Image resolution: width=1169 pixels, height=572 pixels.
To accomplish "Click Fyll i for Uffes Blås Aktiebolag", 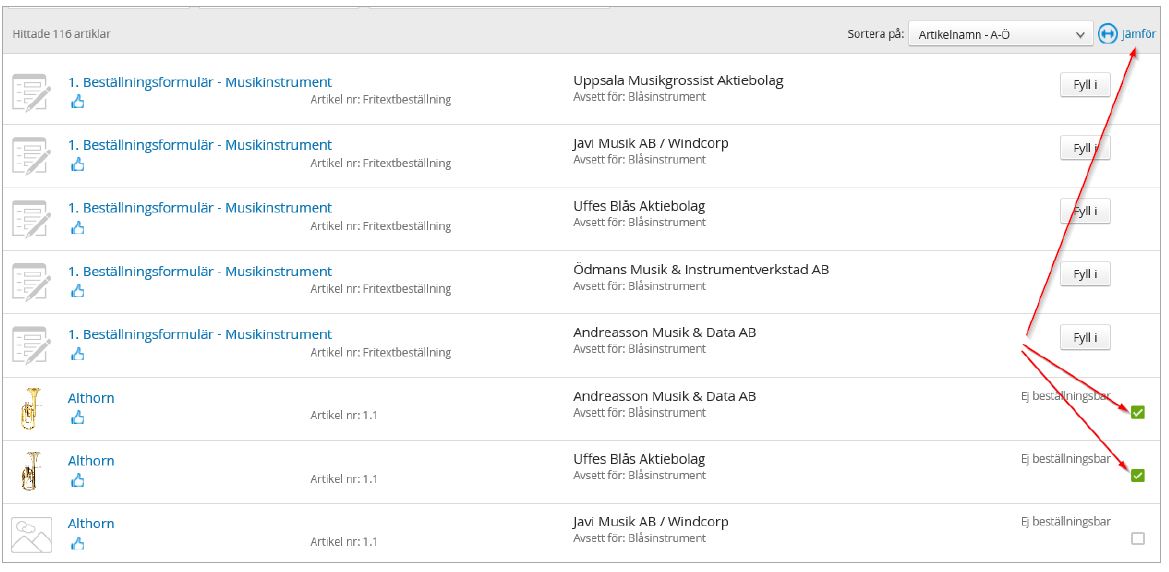I will 1085,211.
